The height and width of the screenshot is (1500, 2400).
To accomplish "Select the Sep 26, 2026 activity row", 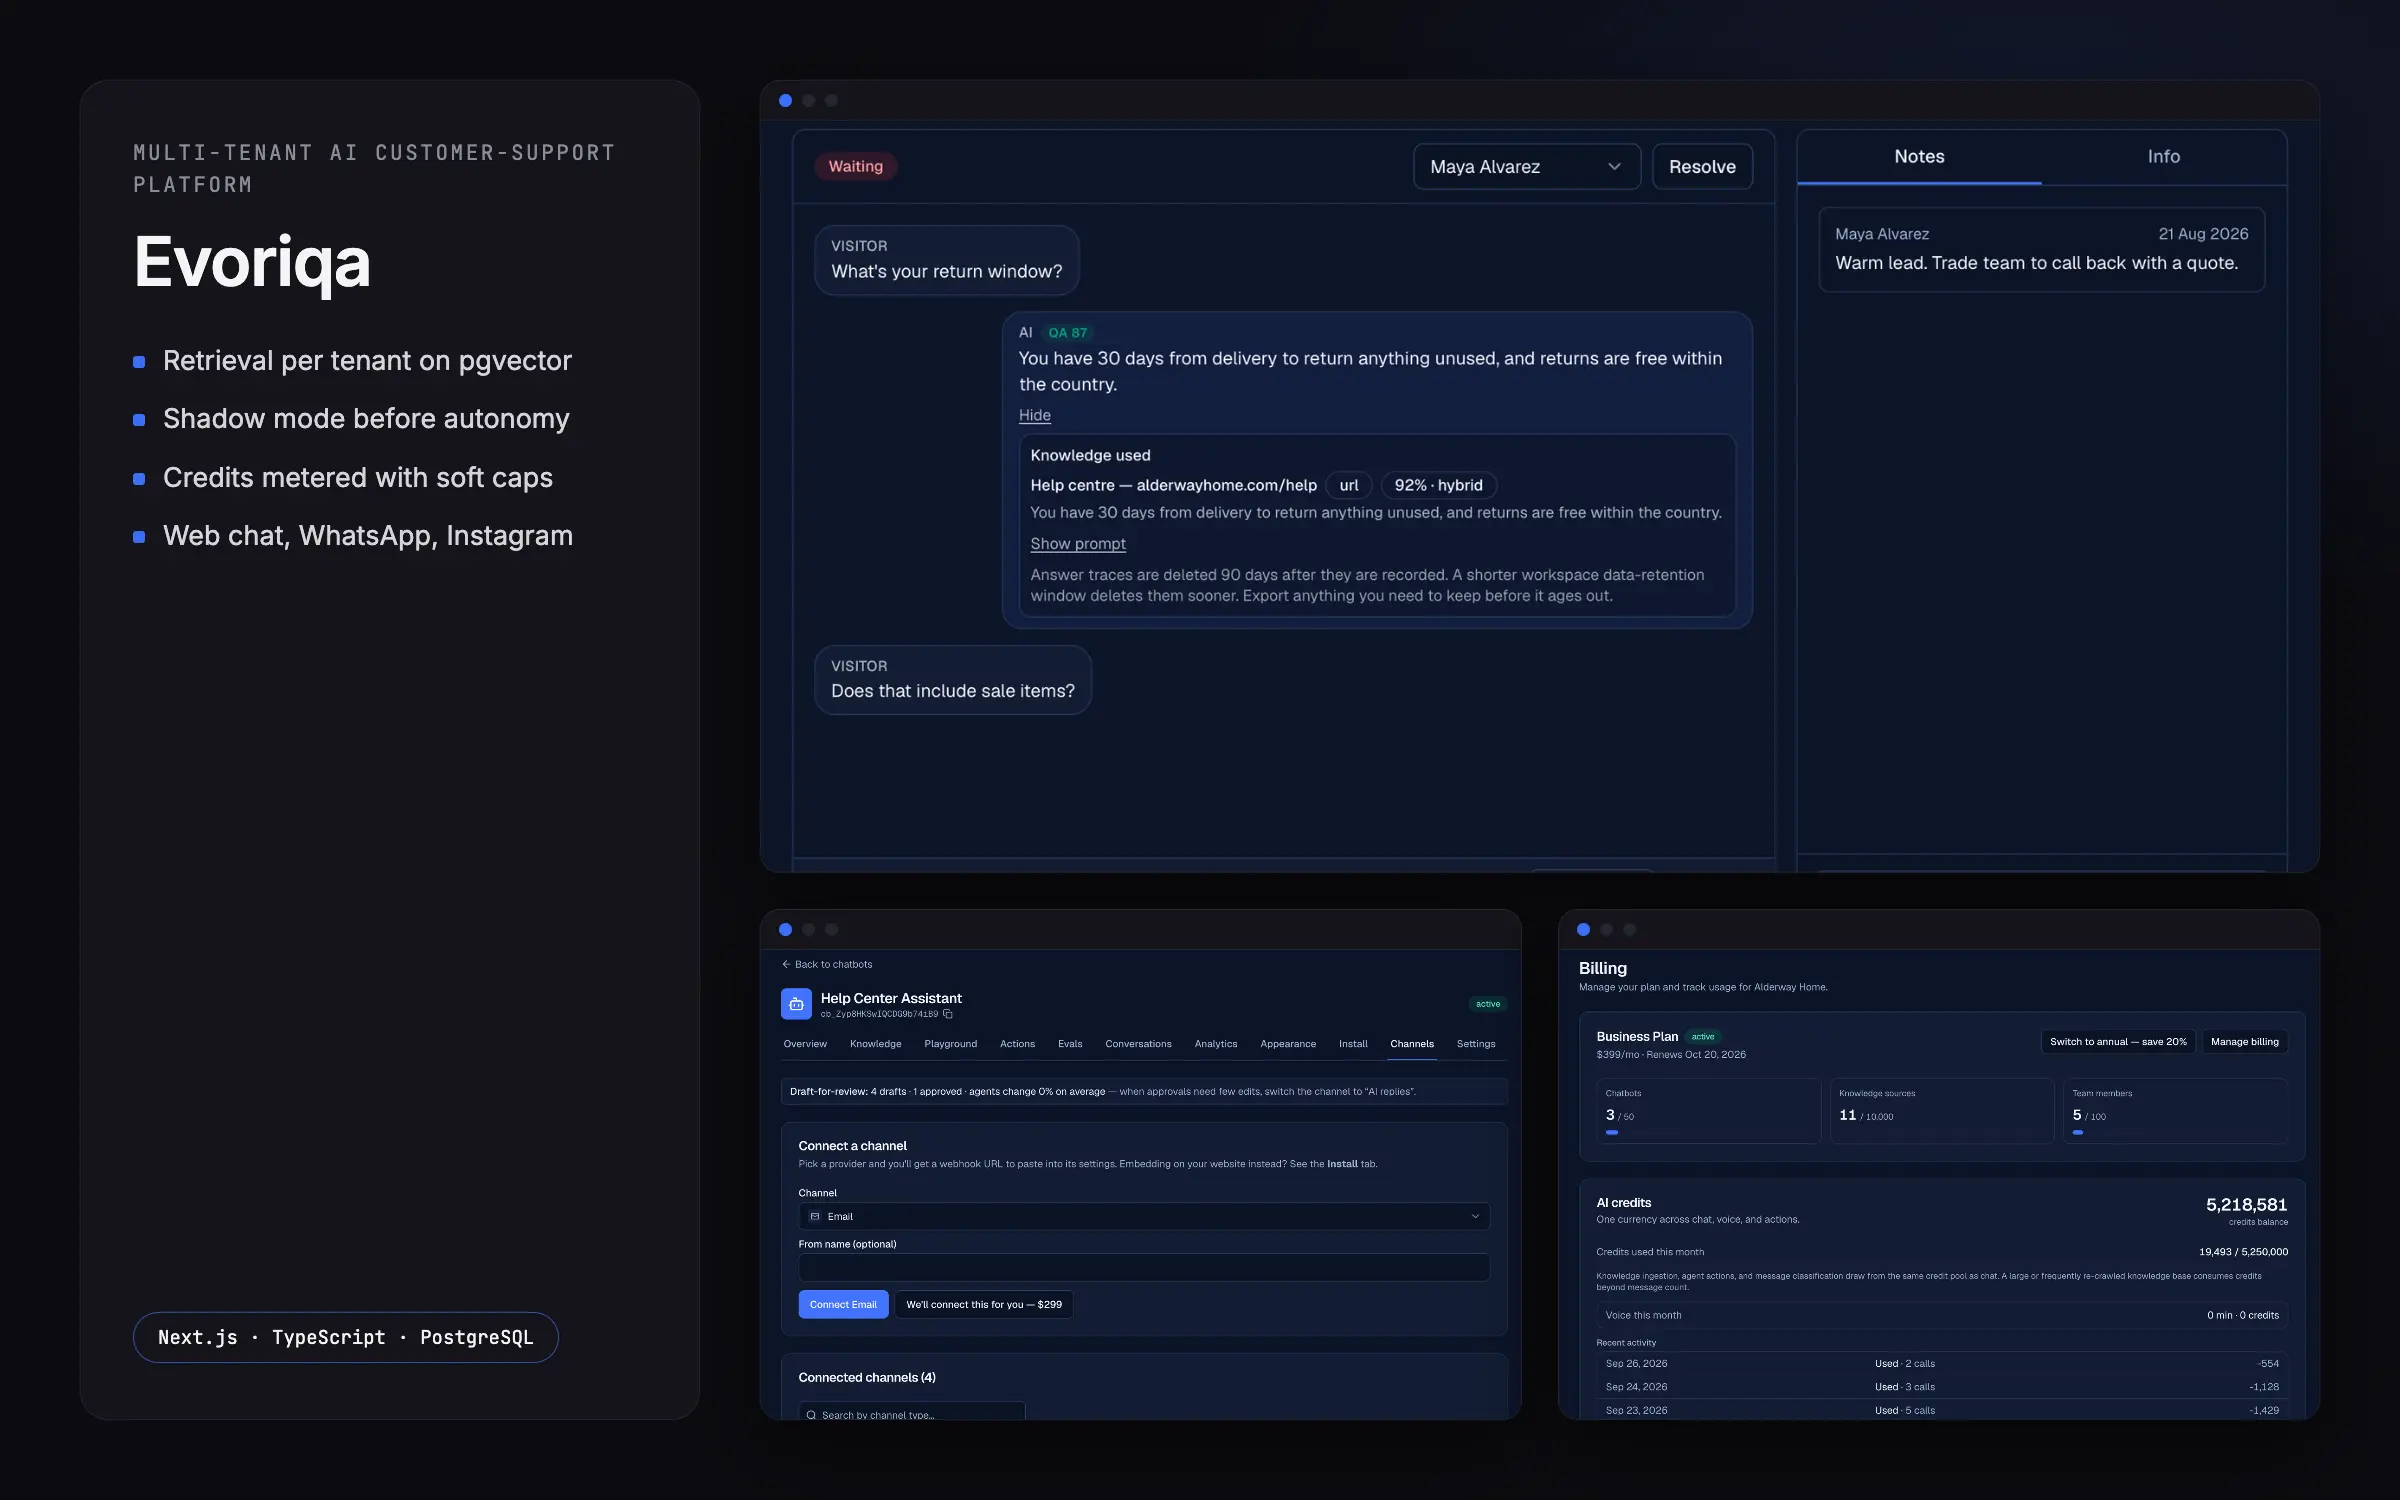I will 1942,1364.
